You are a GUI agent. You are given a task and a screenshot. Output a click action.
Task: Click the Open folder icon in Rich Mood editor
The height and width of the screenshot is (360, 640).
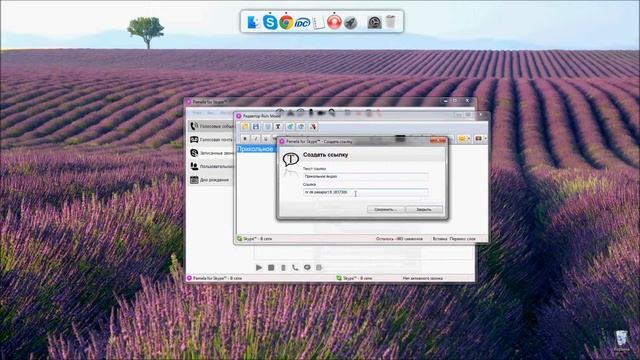(x=245, y=127)
